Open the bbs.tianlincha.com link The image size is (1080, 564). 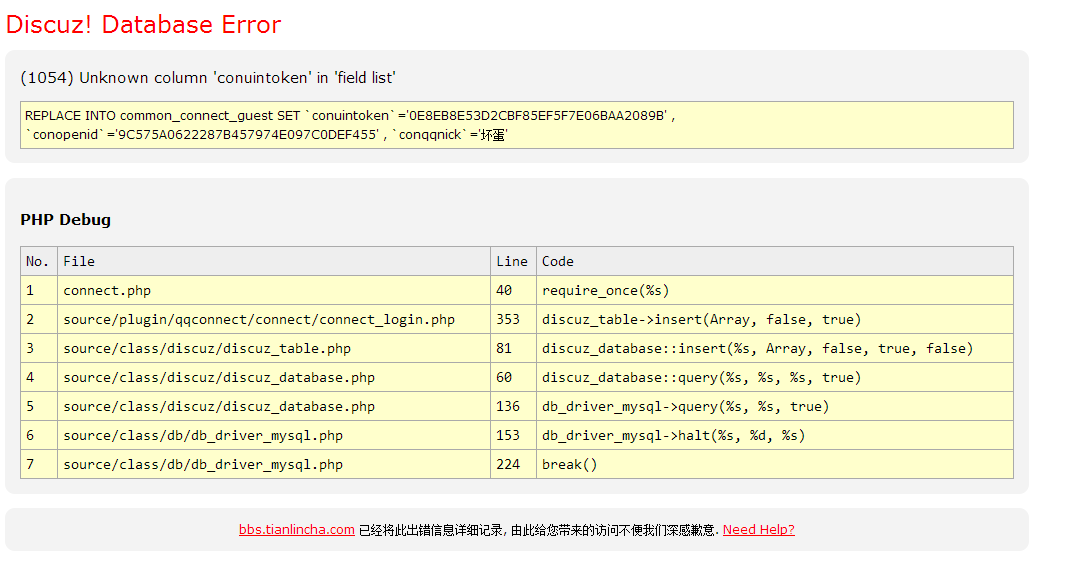pyautogui.click(x=296, y=530)
